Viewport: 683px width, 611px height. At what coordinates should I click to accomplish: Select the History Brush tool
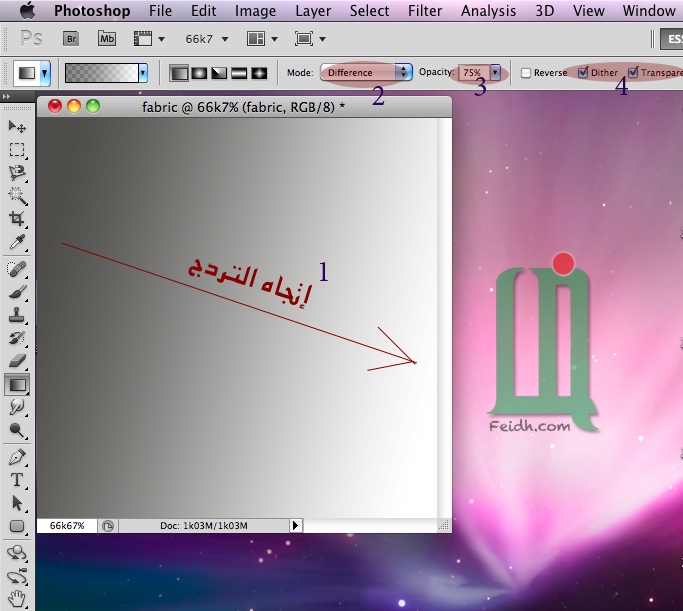[x=17, y=338]
